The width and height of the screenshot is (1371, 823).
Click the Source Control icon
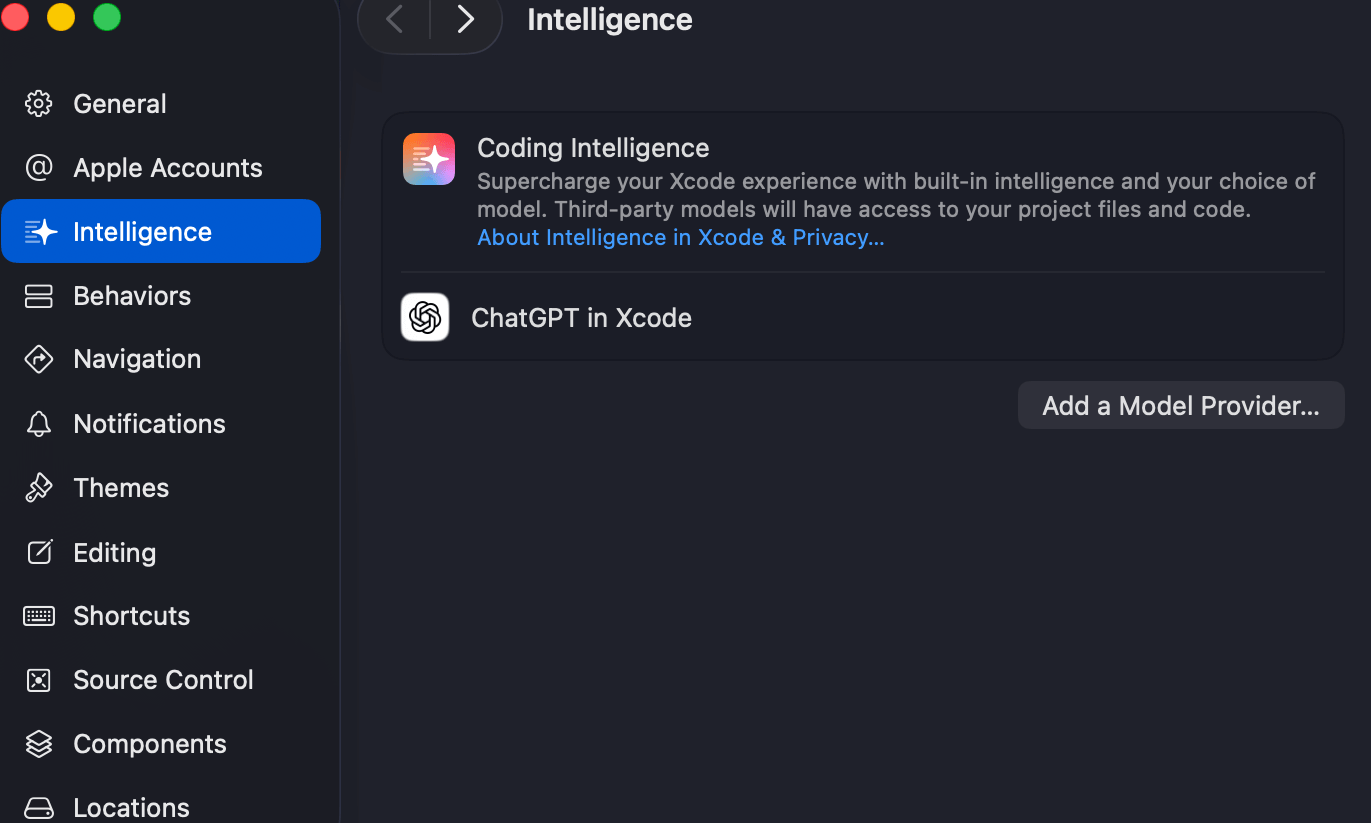tap(39, 680)
